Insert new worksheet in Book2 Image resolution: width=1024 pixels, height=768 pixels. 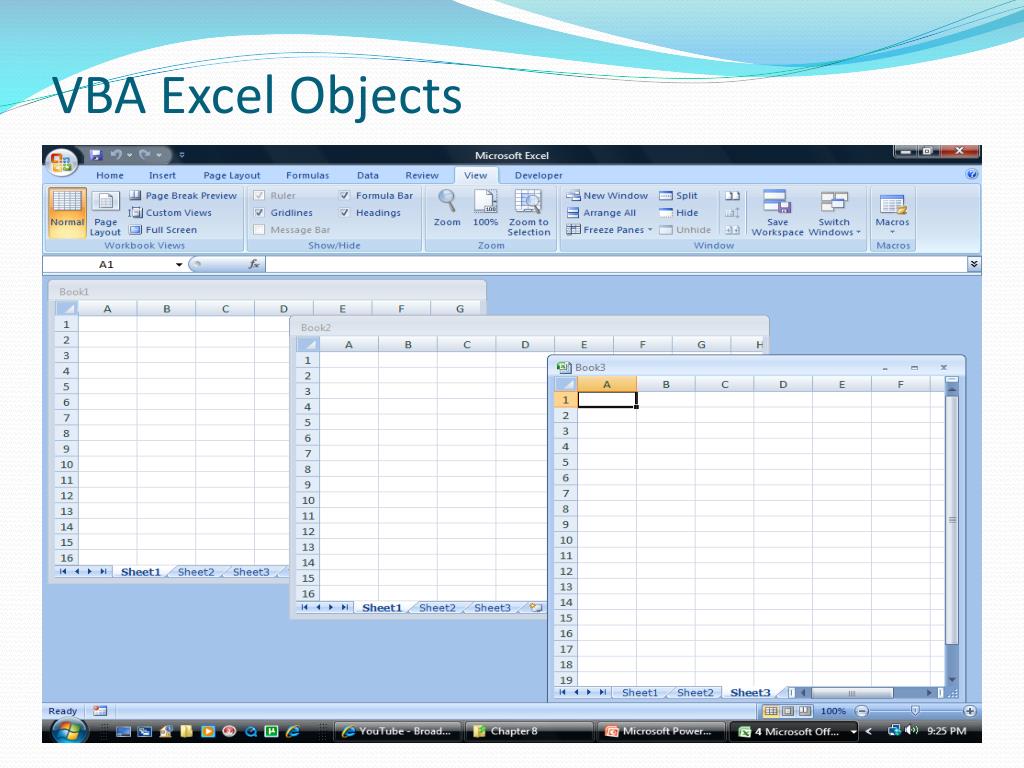pos(536,607)
